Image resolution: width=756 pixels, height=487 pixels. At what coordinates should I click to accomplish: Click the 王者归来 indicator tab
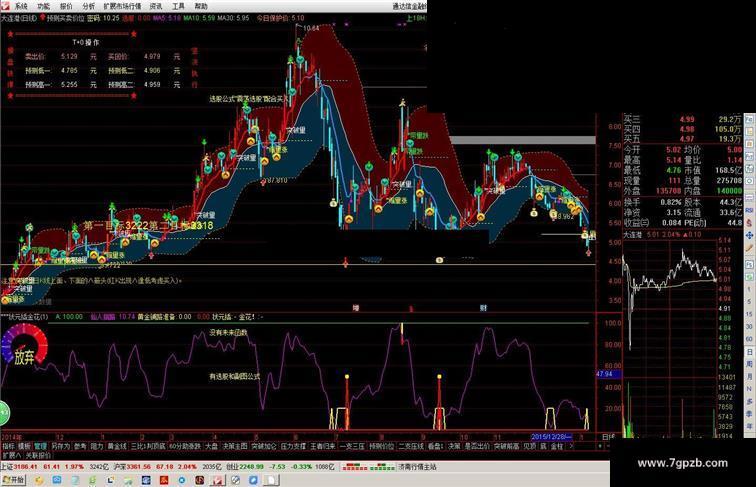click(x=323, y=446)
